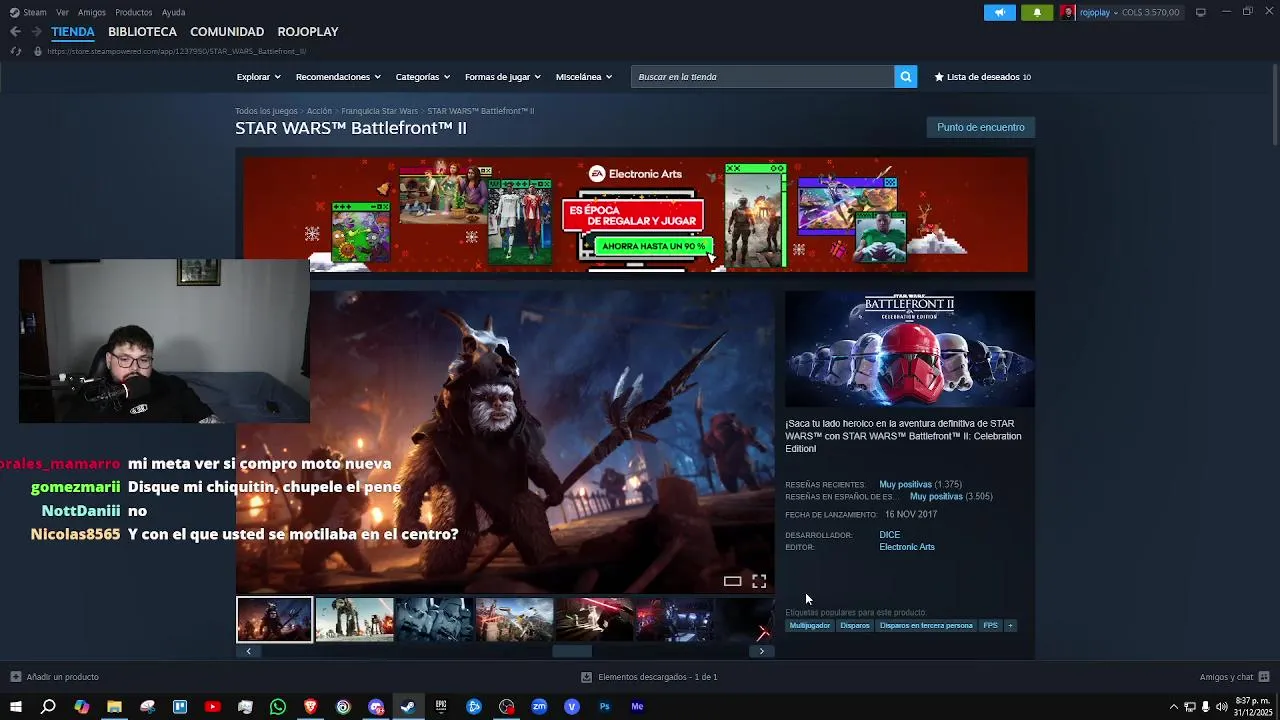Image resolution: width=1280 pixels, height=720 pixels.
Task: Click Añadir un producto
Action: pos(54,677)
